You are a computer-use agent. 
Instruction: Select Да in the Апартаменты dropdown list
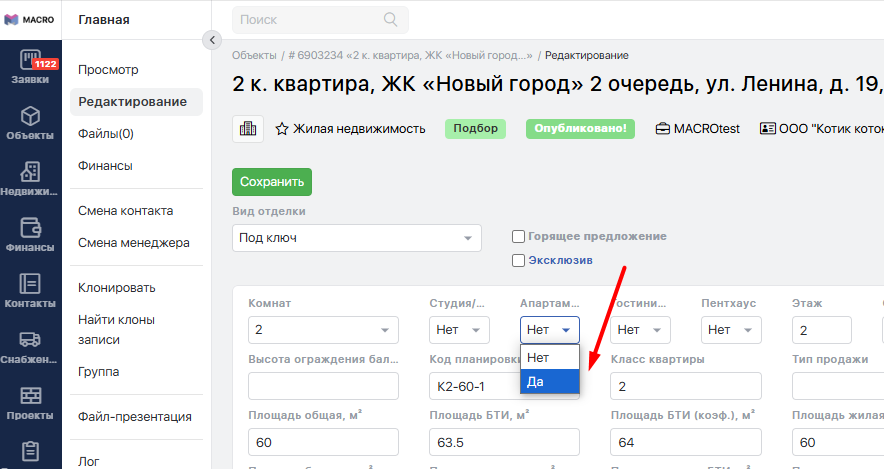pyautogui.click(x=549, y=381)
